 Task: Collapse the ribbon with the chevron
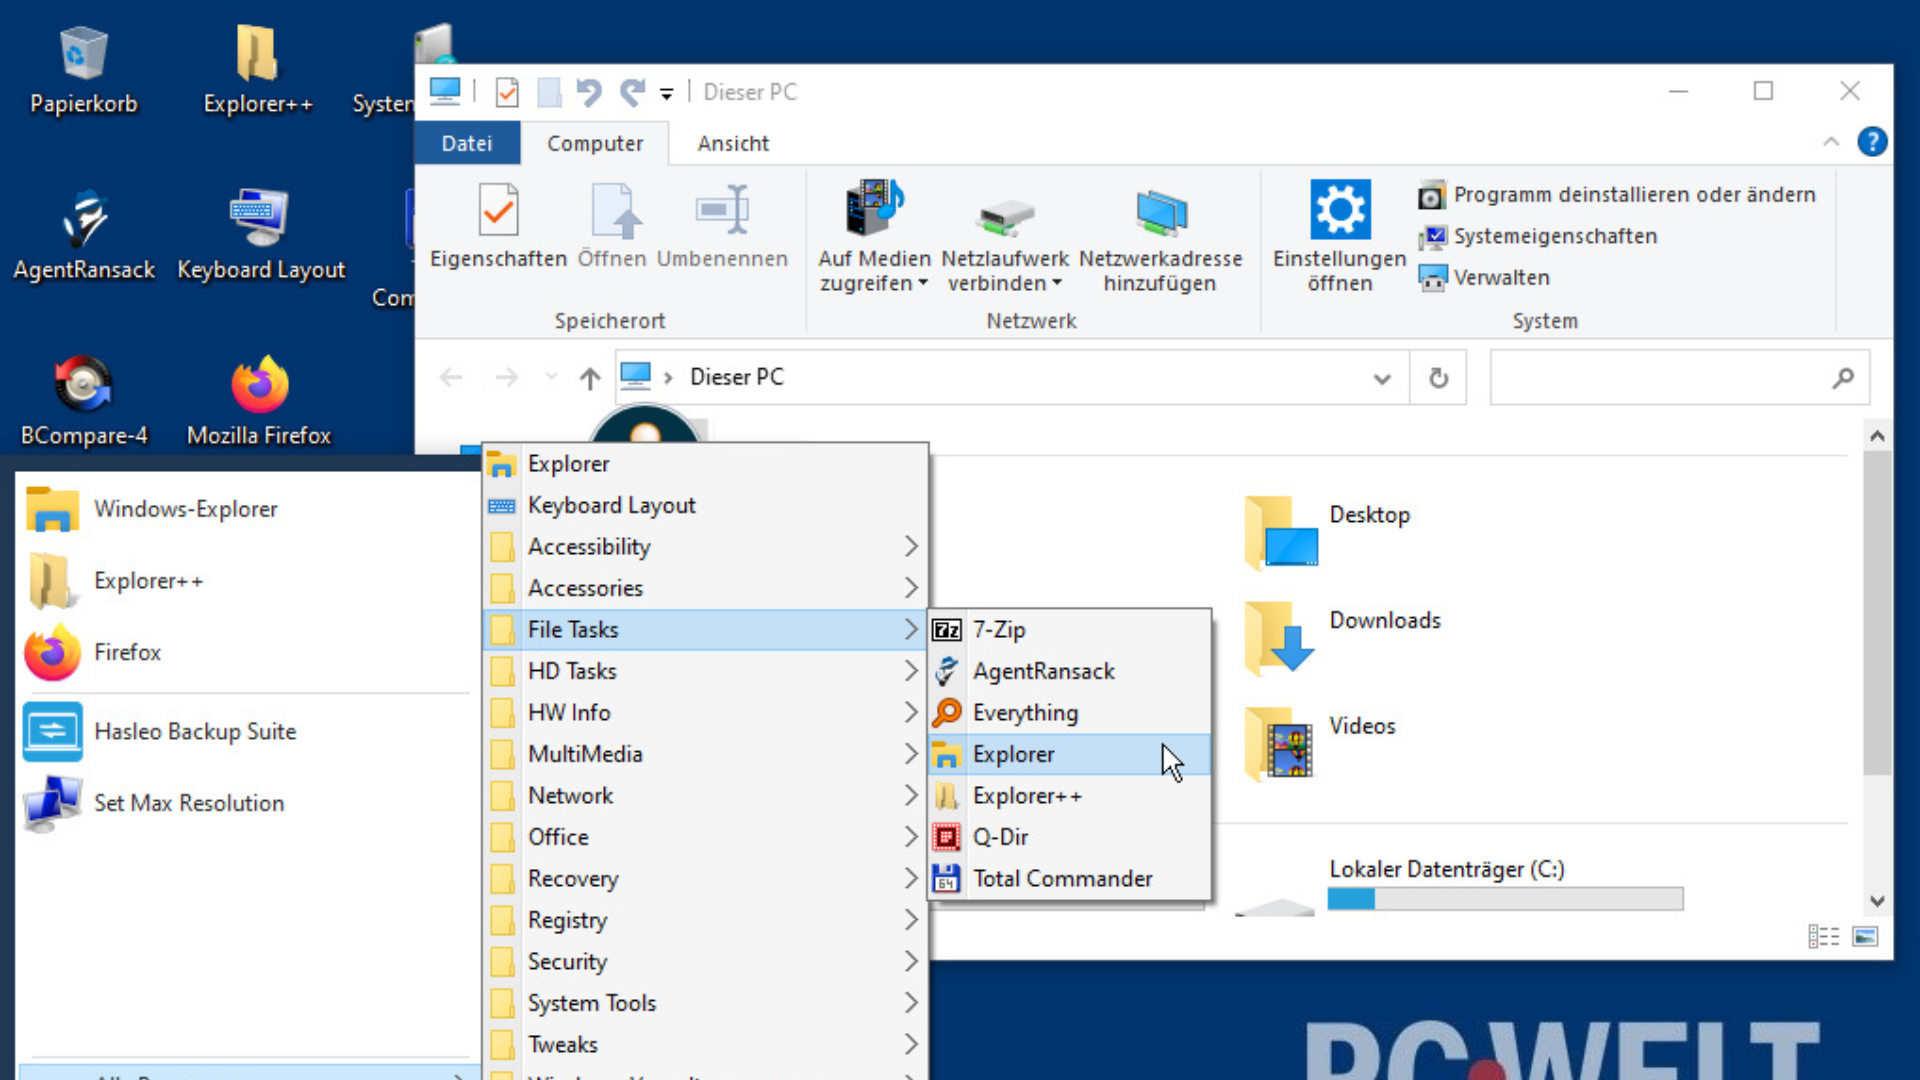(x=1831, y=142)
